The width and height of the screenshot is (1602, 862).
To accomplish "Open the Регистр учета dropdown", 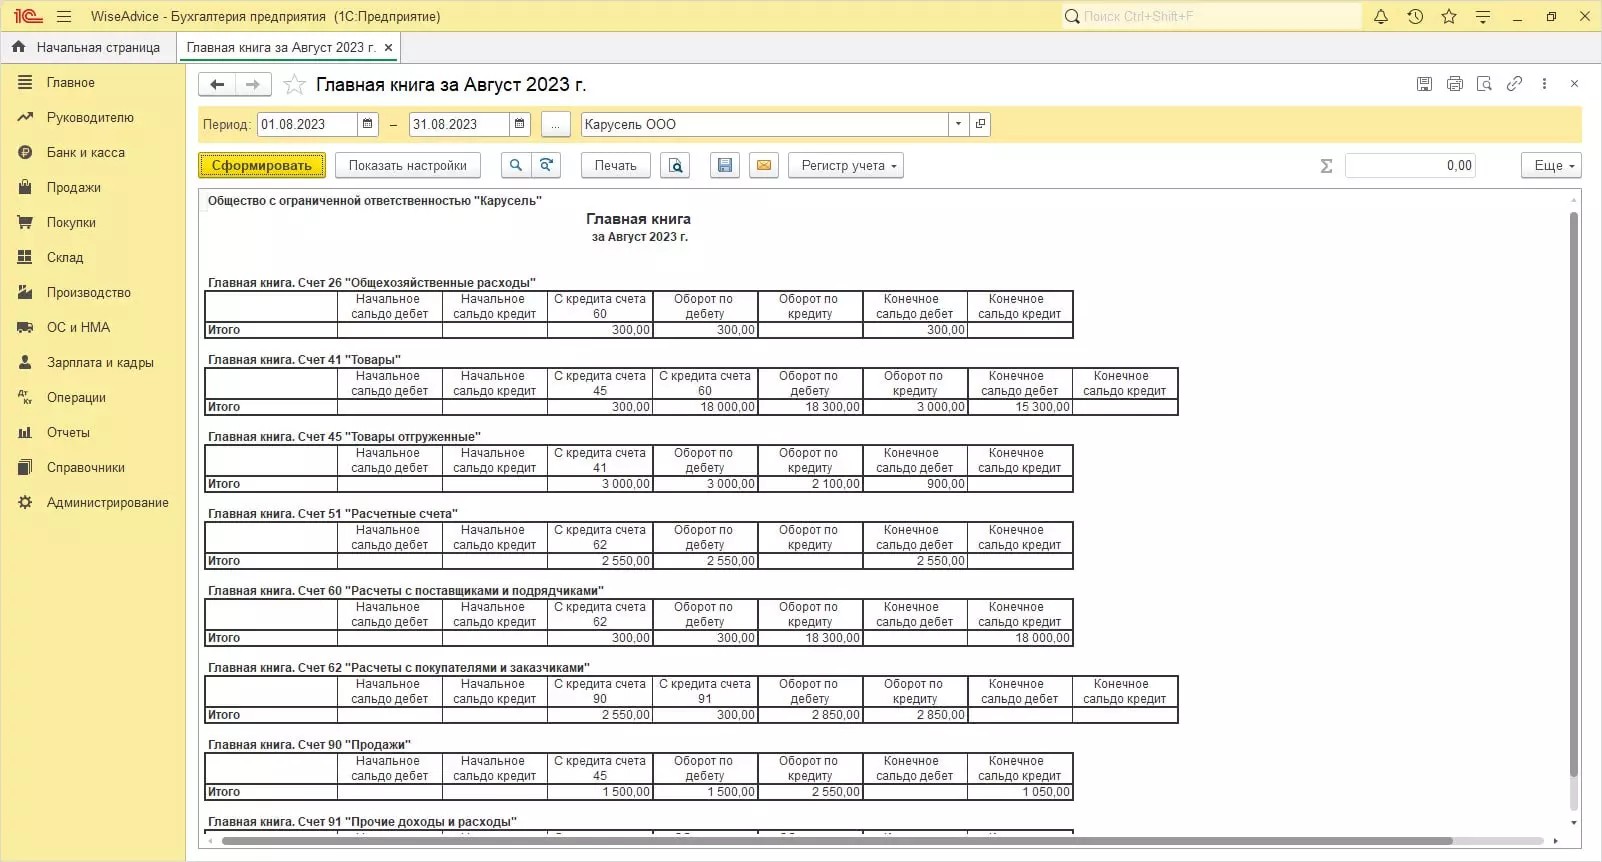I will 846,166.
